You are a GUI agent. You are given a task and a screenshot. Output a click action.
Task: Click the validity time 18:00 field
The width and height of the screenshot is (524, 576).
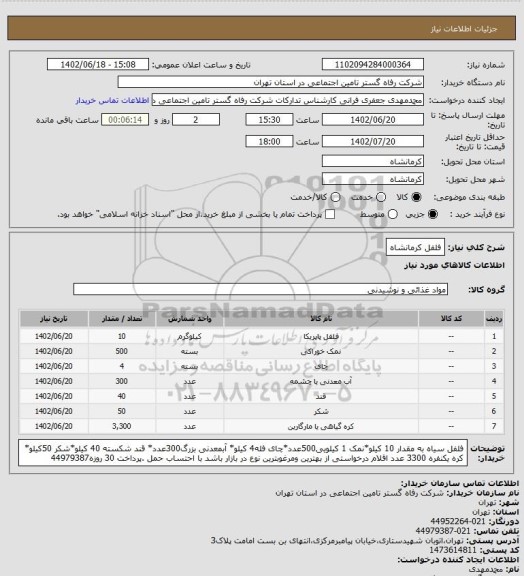pos(269,141)
